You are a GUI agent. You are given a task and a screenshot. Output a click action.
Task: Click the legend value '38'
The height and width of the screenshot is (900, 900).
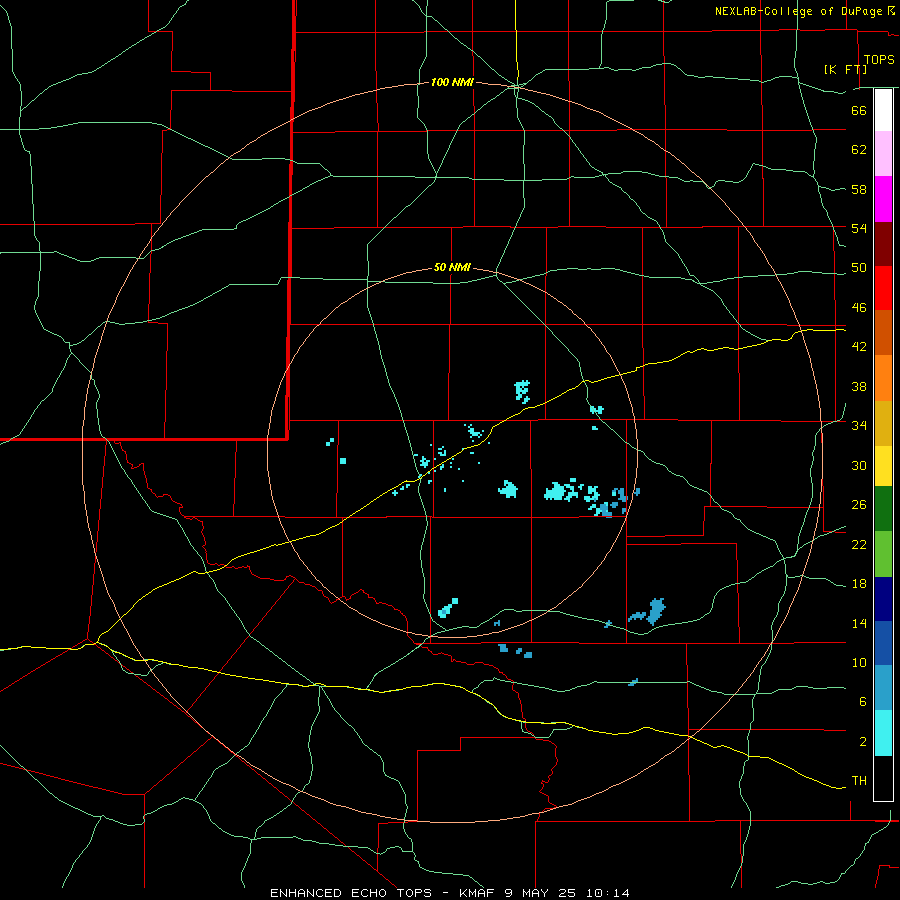(859, 386)
